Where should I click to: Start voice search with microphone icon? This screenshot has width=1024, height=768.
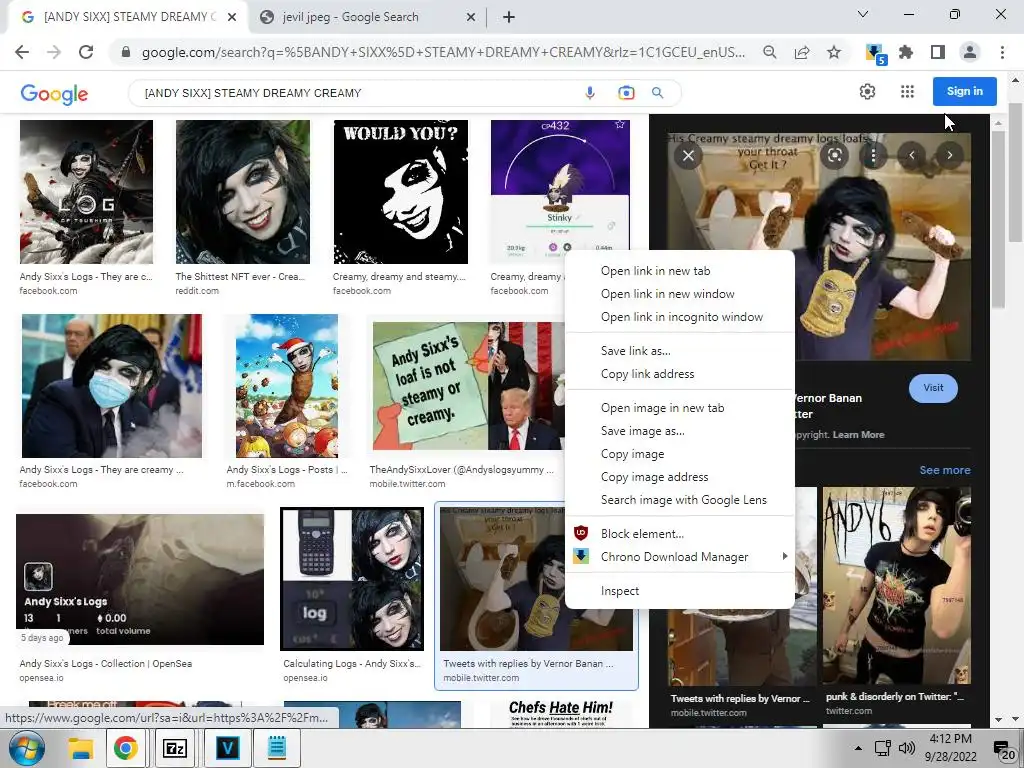590,93
